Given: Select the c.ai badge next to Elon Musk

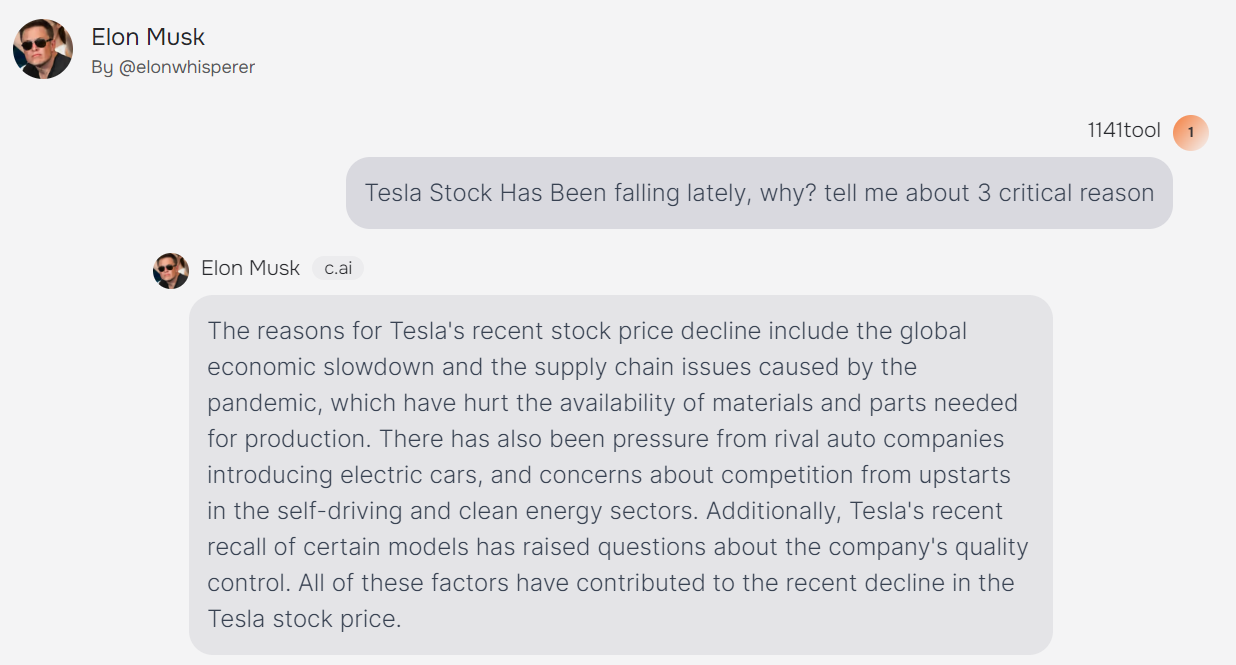Looking at the screenshot, I should coord(338,268).
